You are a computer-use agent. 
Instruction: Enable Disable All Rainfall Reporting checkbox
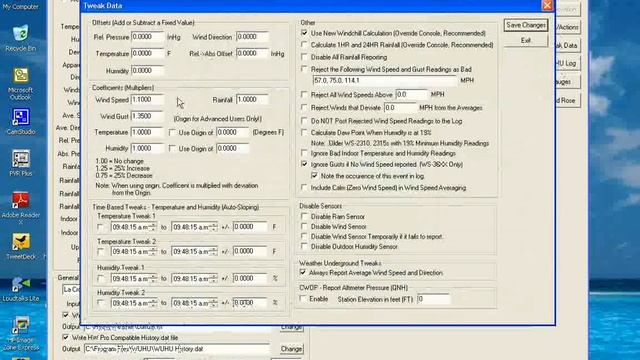click(x=304, y=57)
